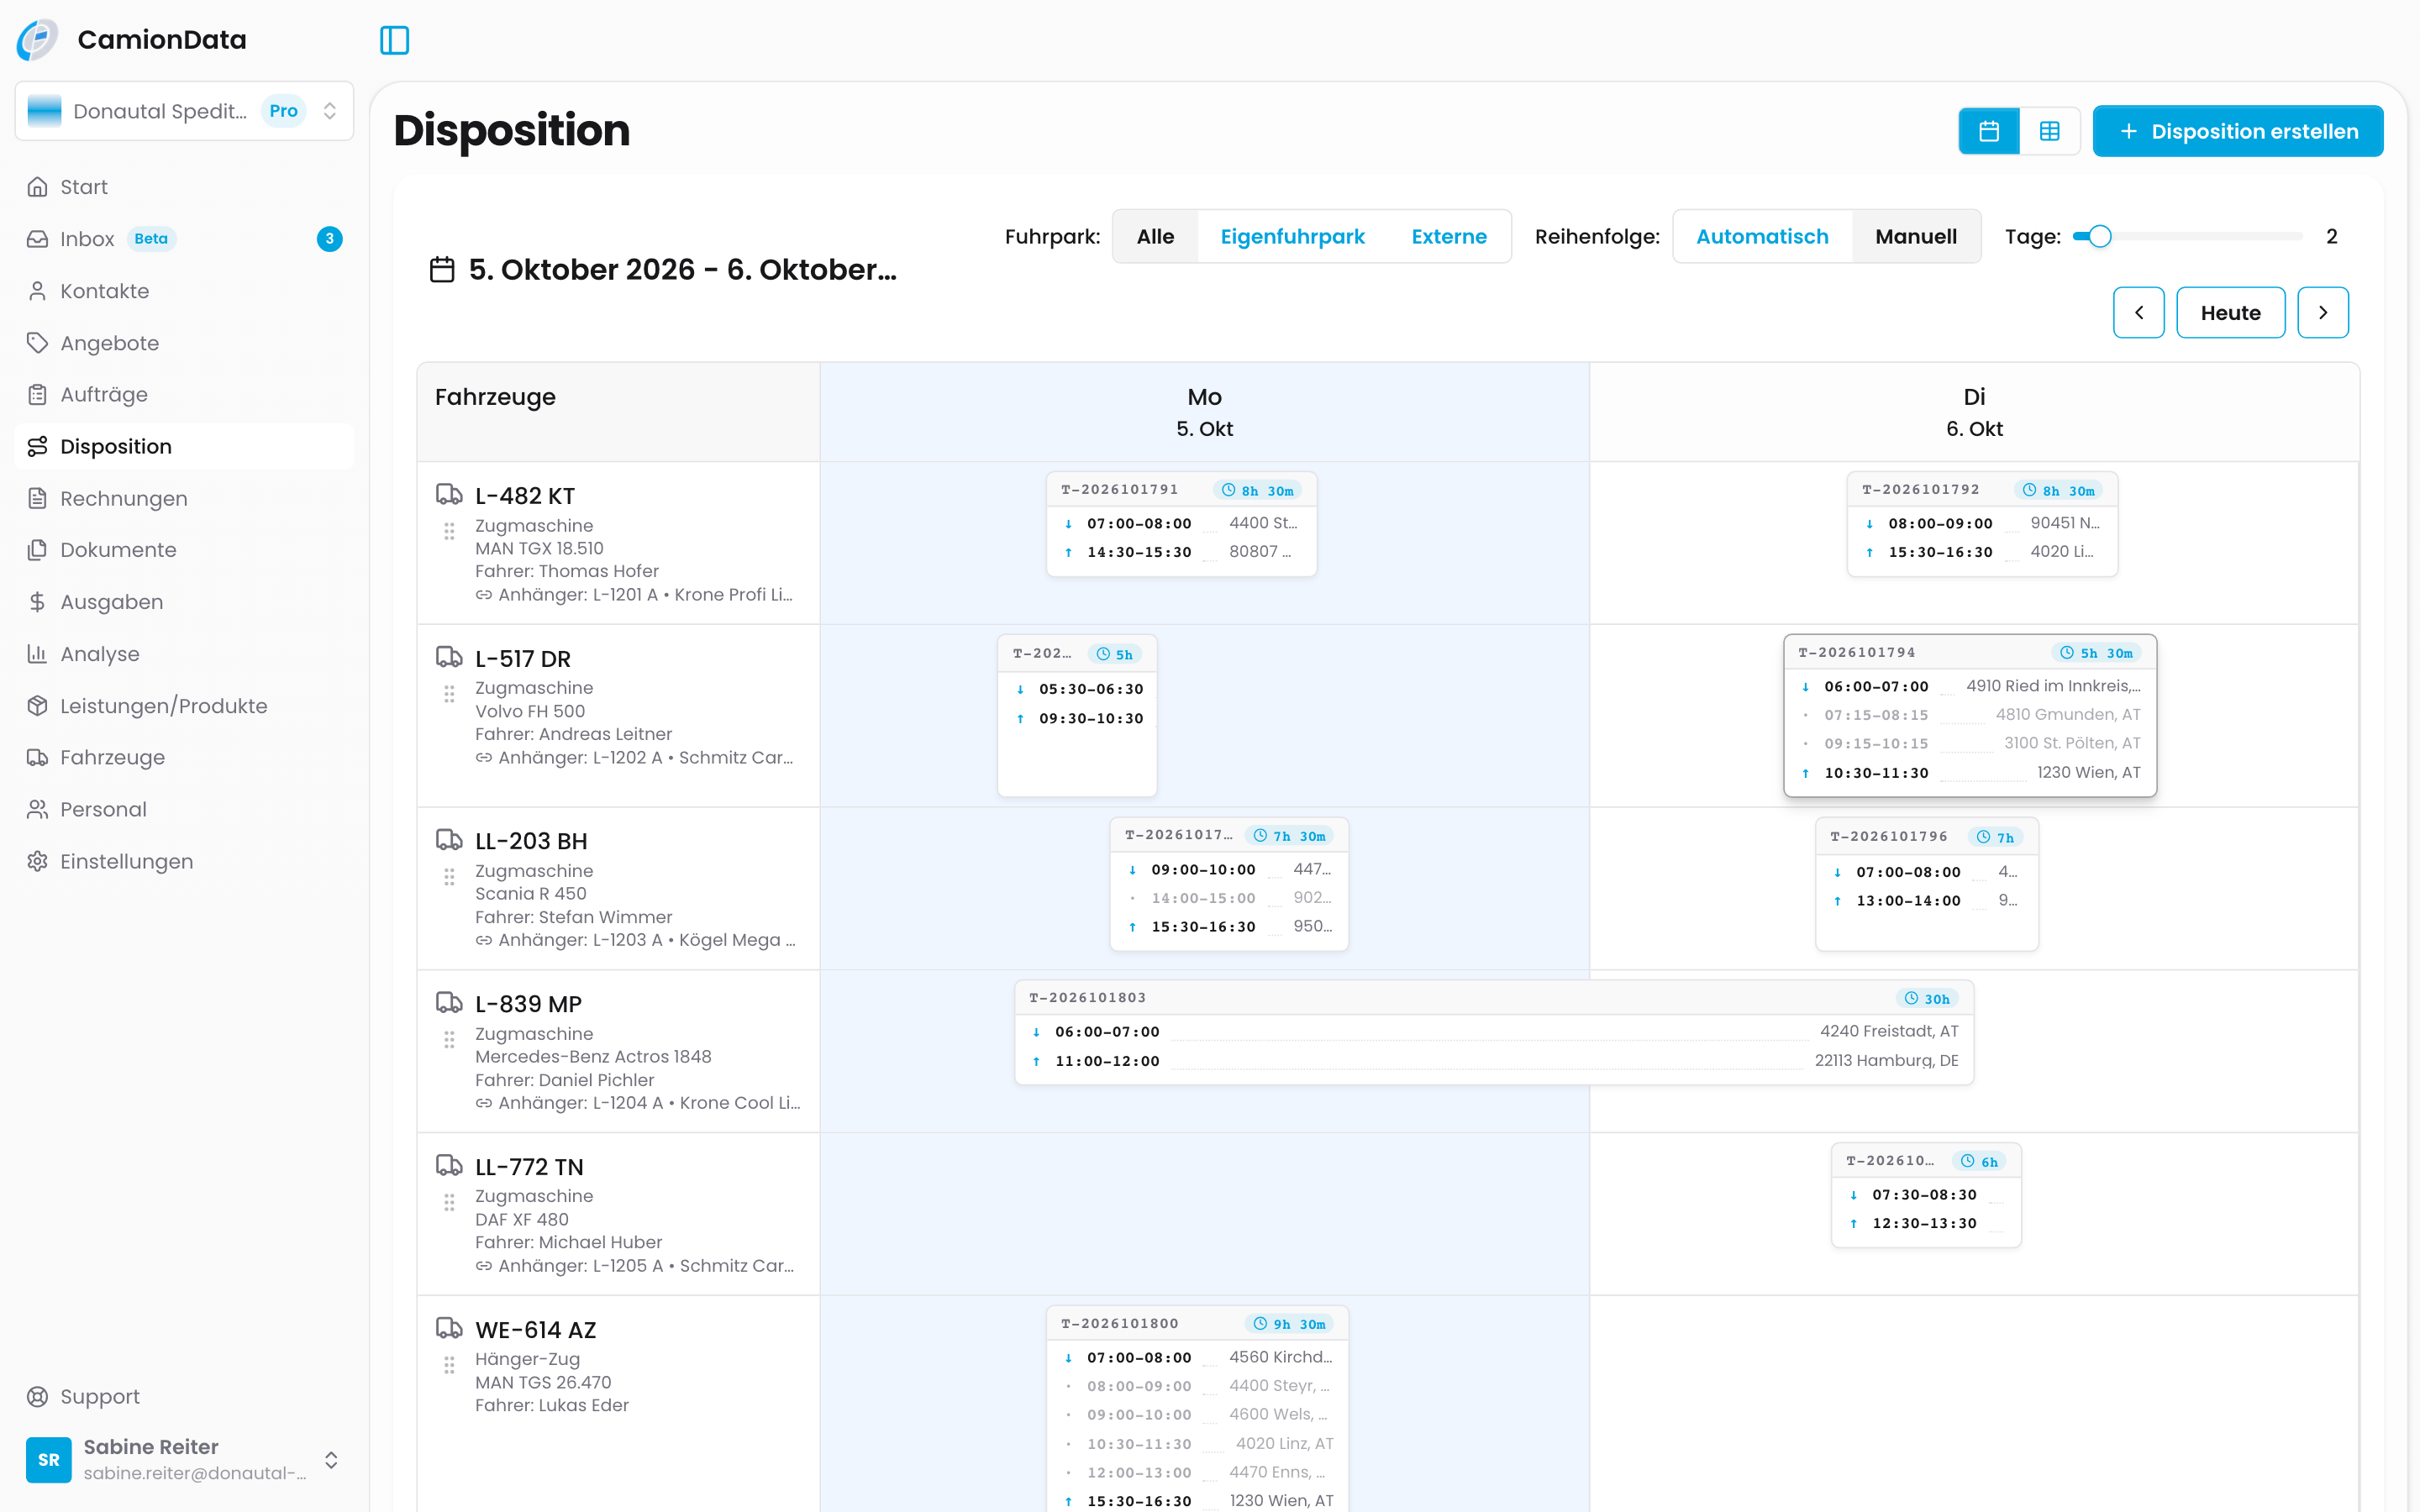2420x1512 pixels.
Task: Select Alle fleet filter
Action: click(1155, 237)
